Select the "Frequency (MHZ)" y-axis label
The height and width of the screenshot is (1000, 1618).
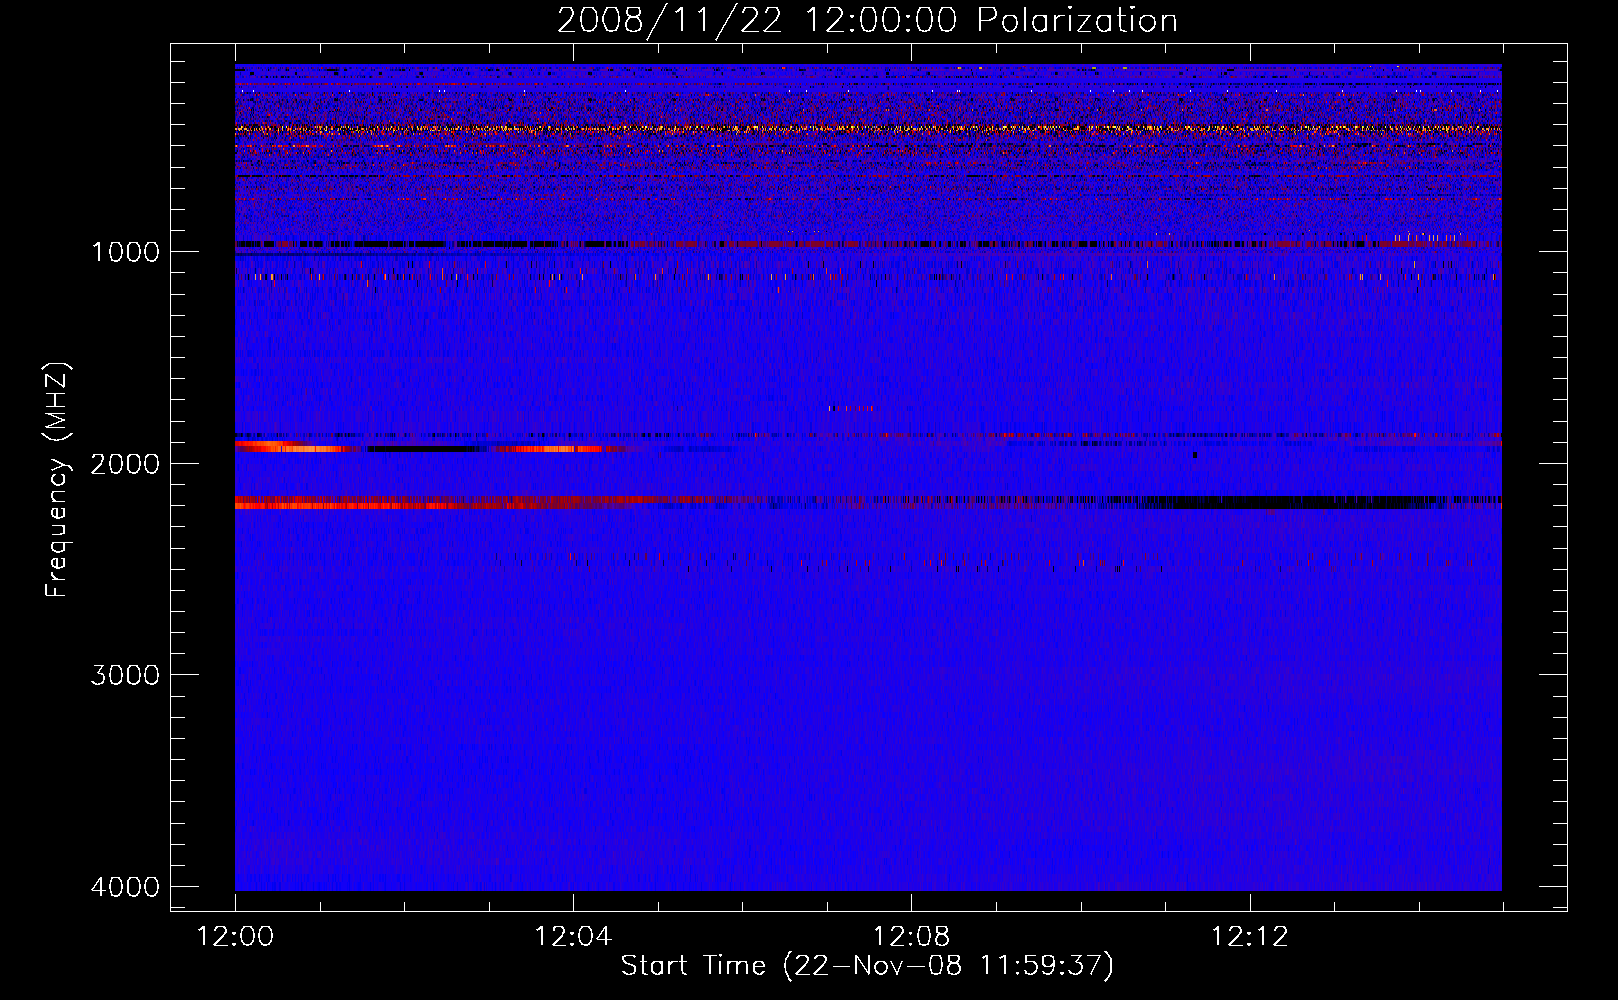pyautogui.click(x=57, y=480)
